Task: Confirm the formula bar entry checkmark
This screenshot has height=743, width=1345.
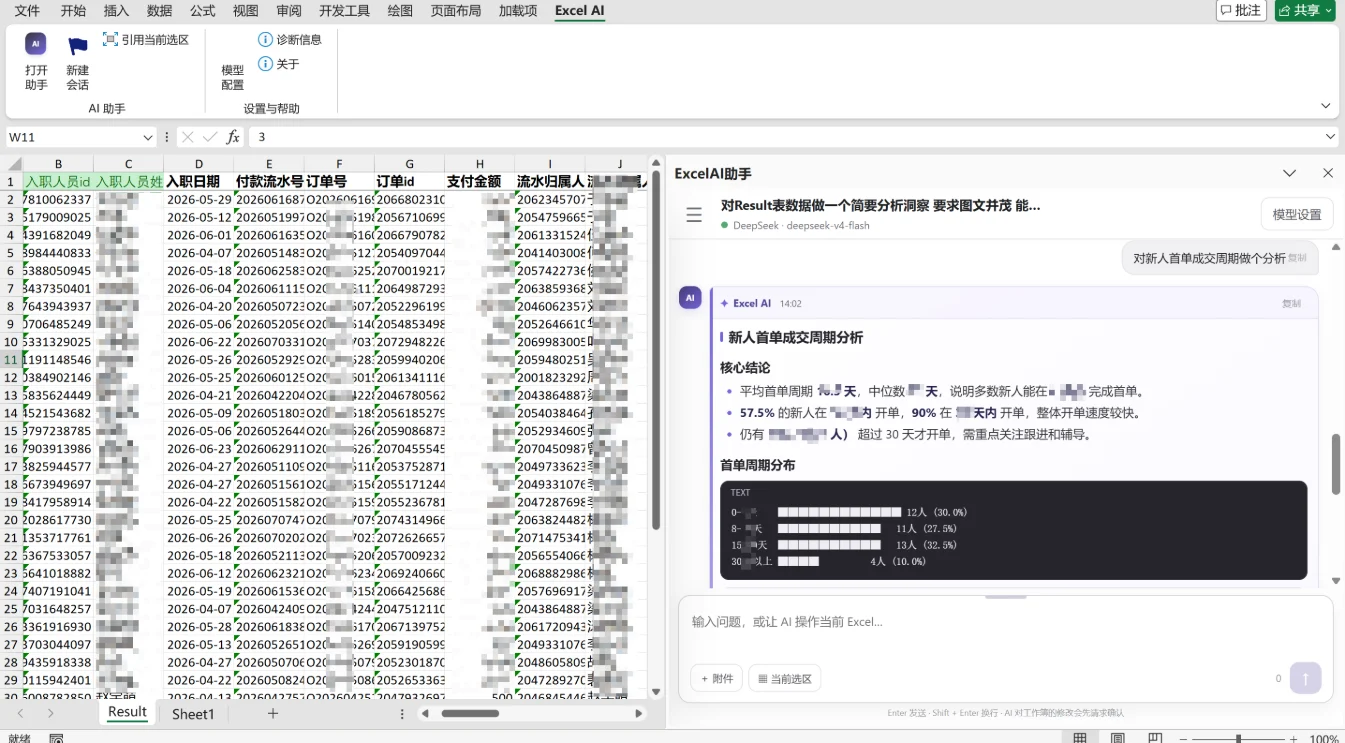Action: point(210,137)
